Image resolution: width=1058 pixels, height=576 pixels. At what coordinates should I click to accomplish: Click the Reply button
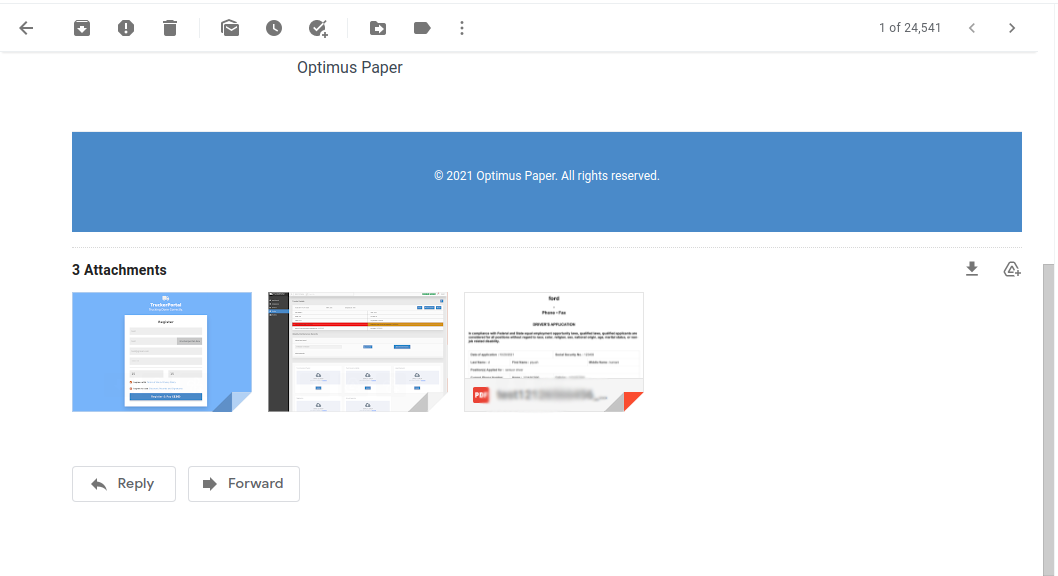point(124,484)
